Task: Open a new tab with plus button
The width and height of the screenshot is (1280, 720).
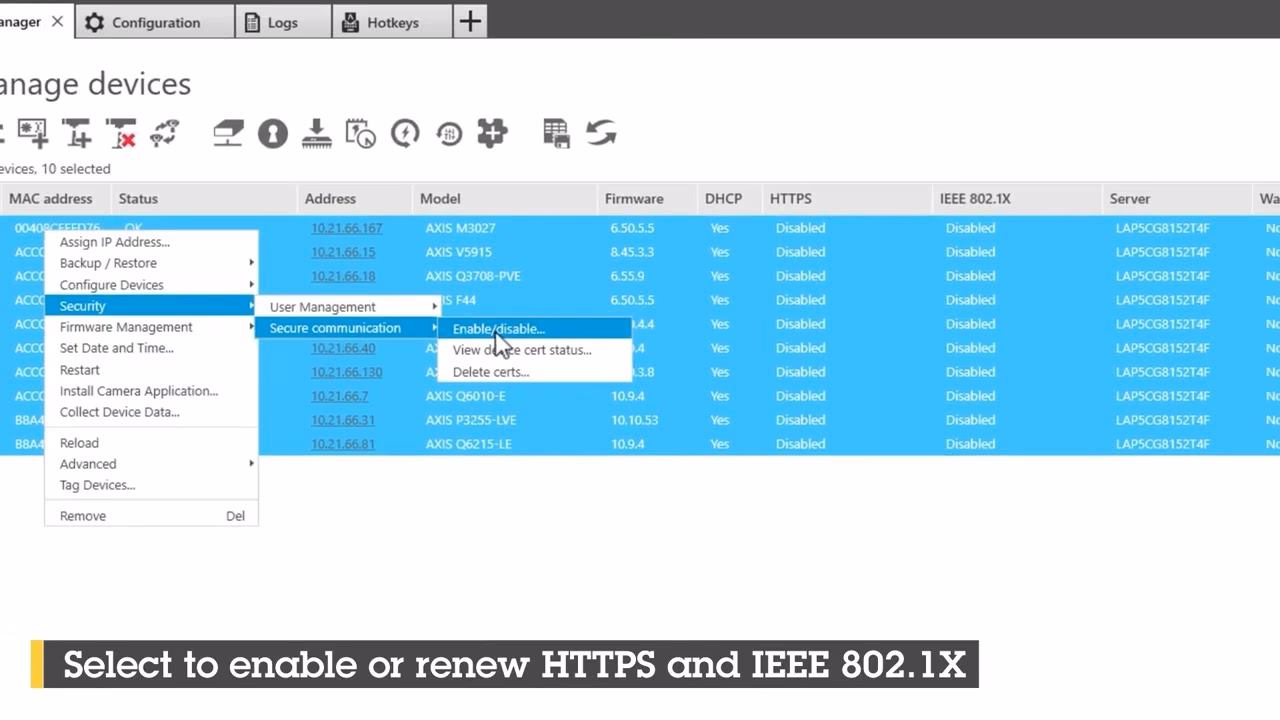Action: (470, 21)
